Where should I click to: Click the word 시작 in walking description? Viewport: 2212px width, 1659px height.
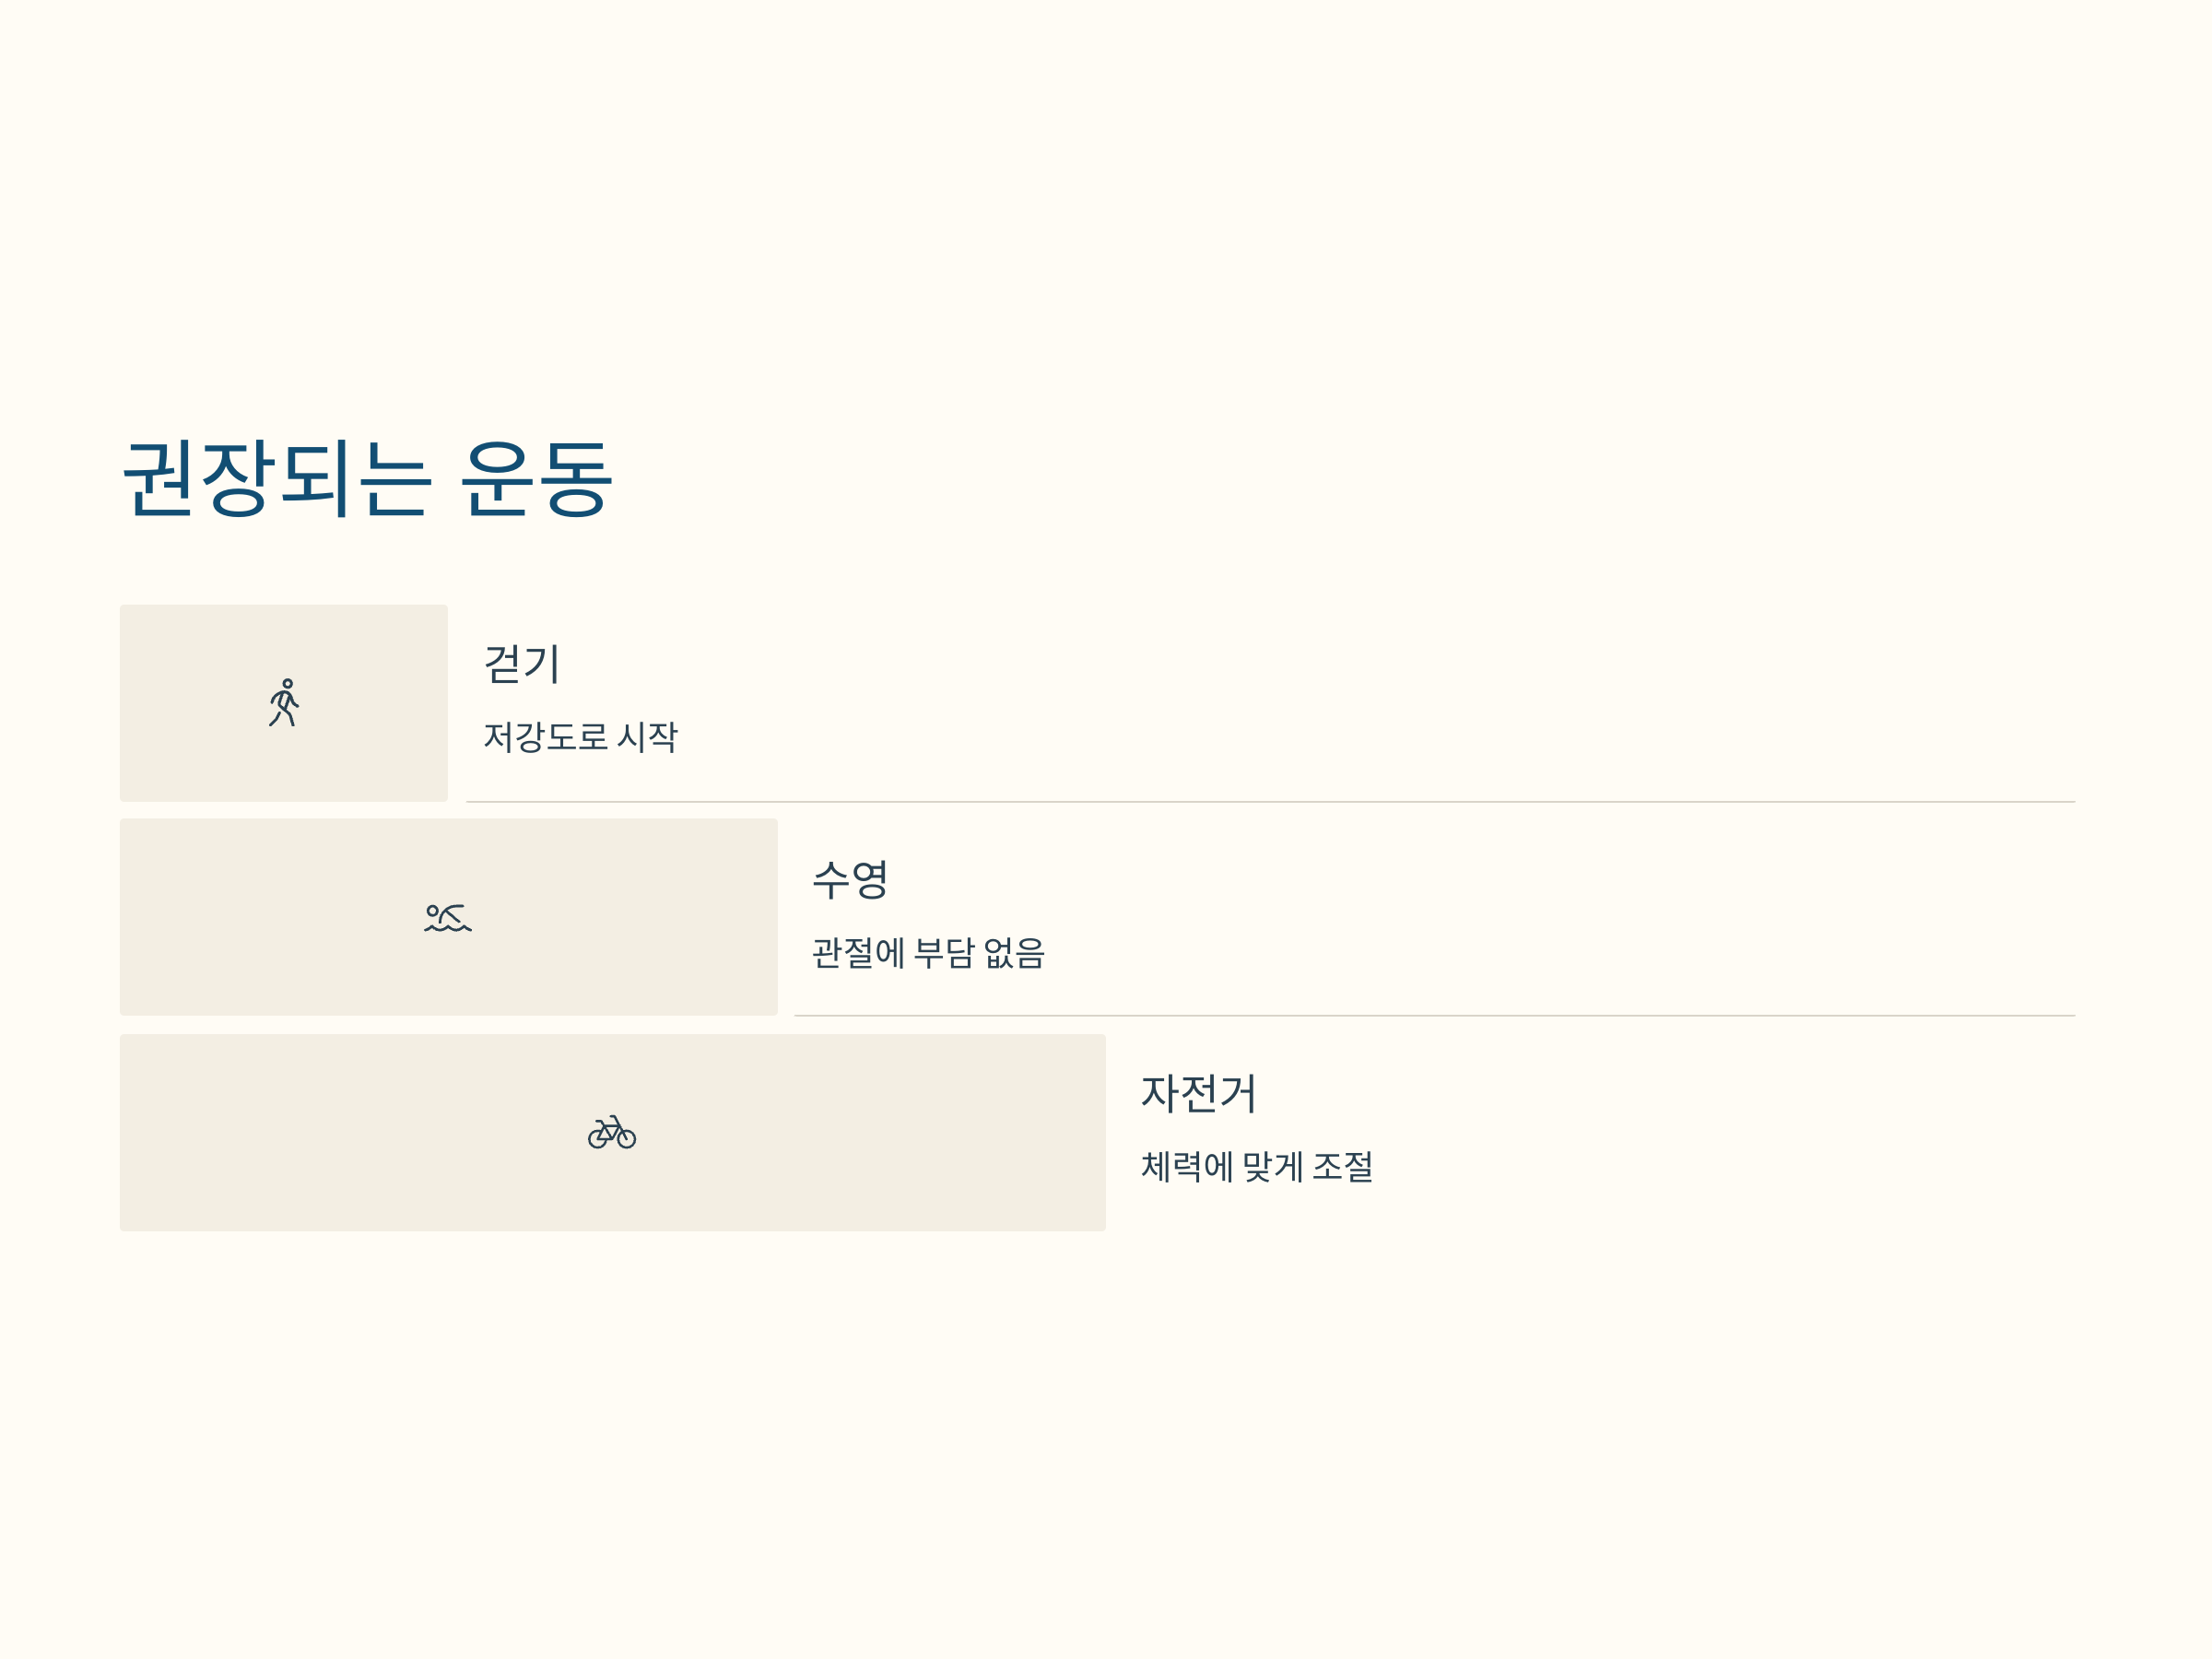[x=647, y=737]
